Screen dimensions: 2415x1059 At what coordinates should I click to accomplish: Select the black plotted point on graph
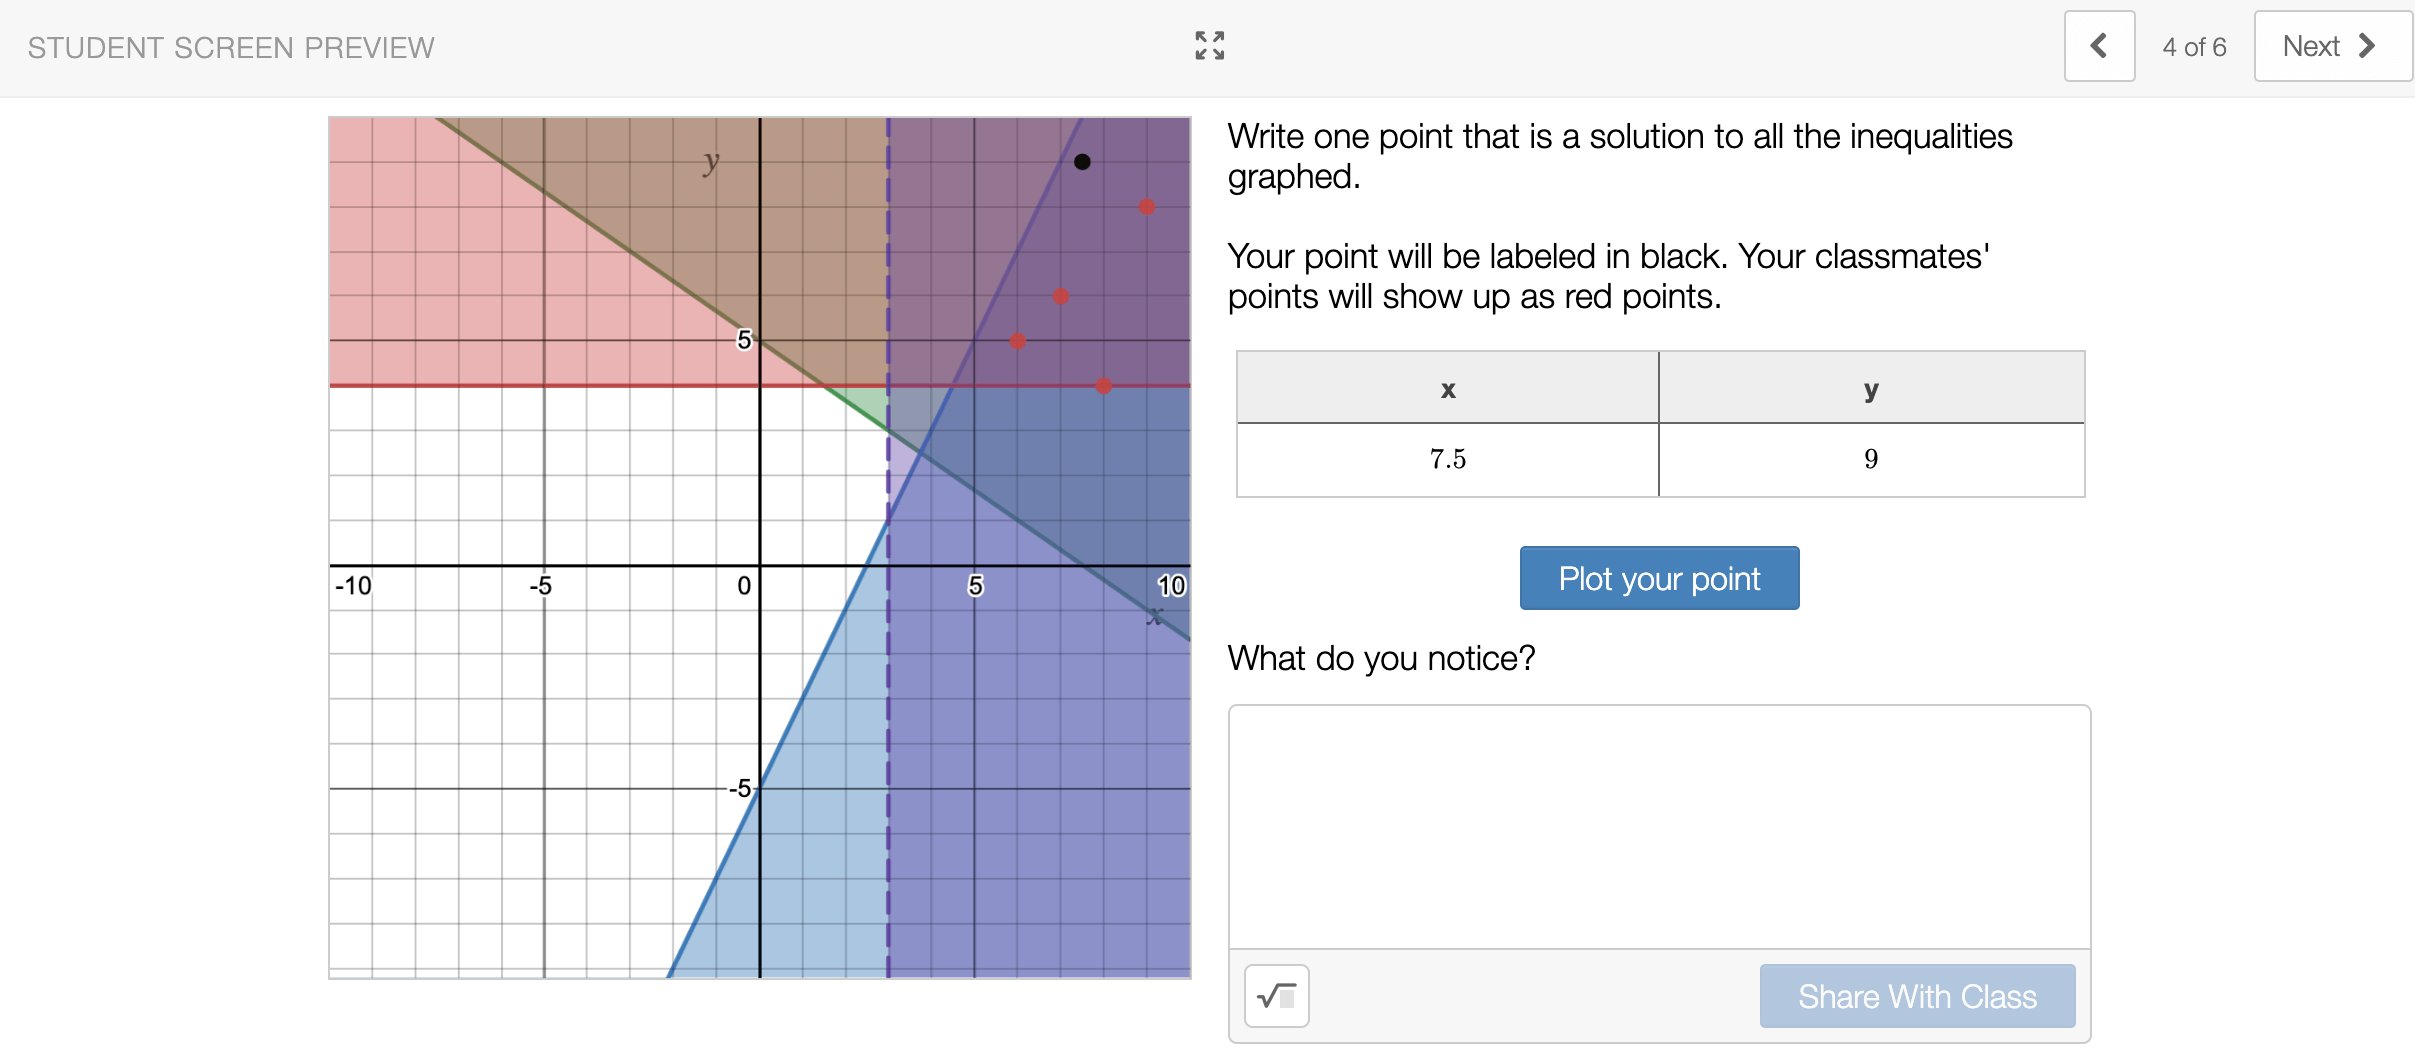[1082, 162]
